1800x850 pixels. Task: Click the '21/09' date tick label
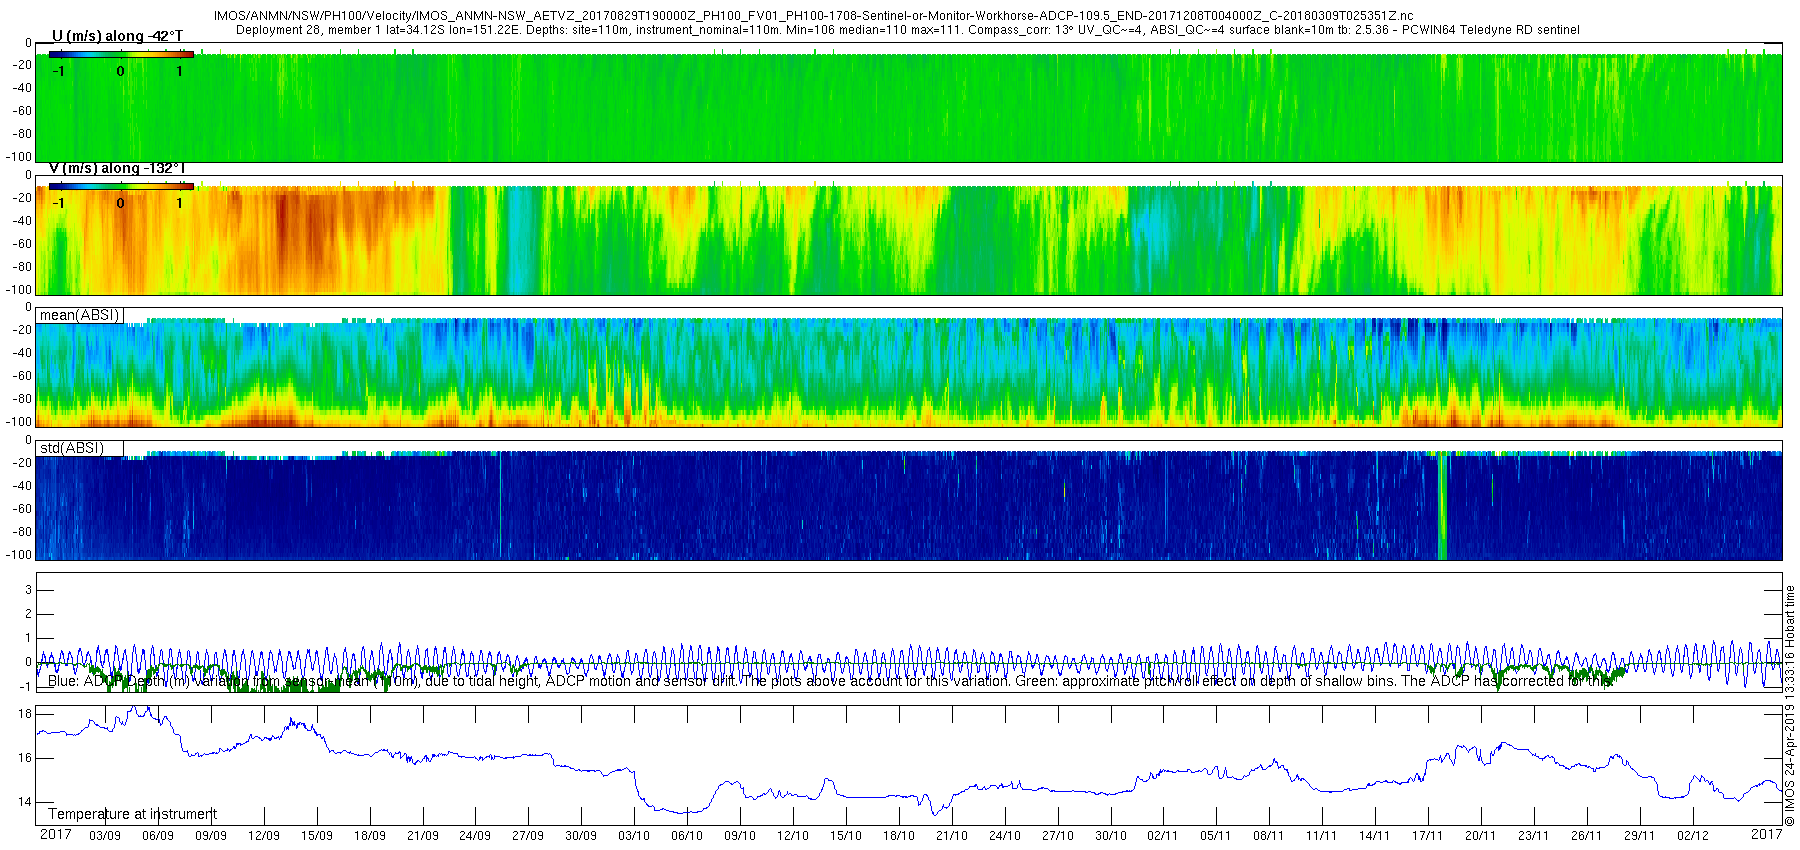point(423,836)
